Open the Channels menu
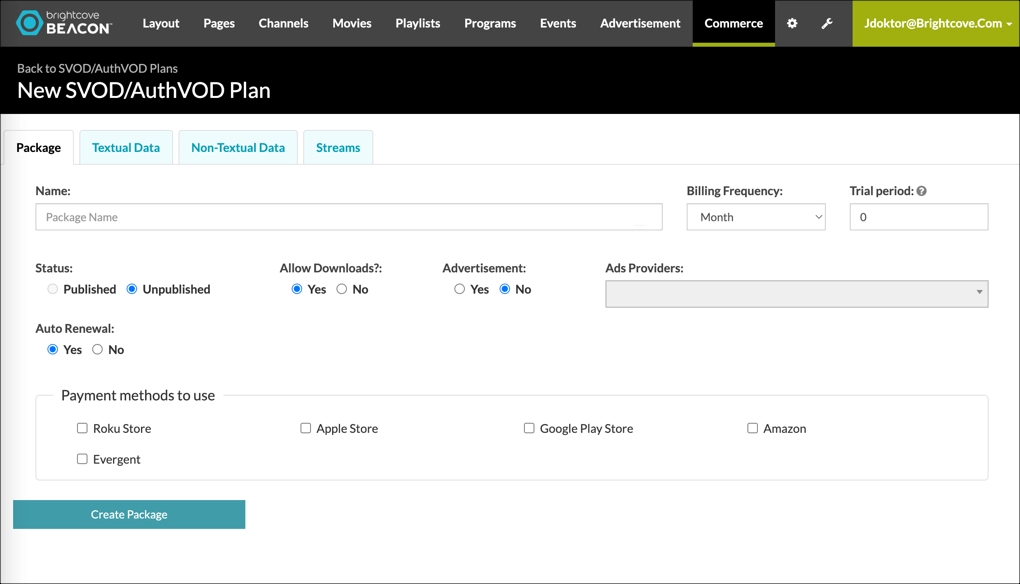This screenshot has width=1020, height=584. coord(284,23)
